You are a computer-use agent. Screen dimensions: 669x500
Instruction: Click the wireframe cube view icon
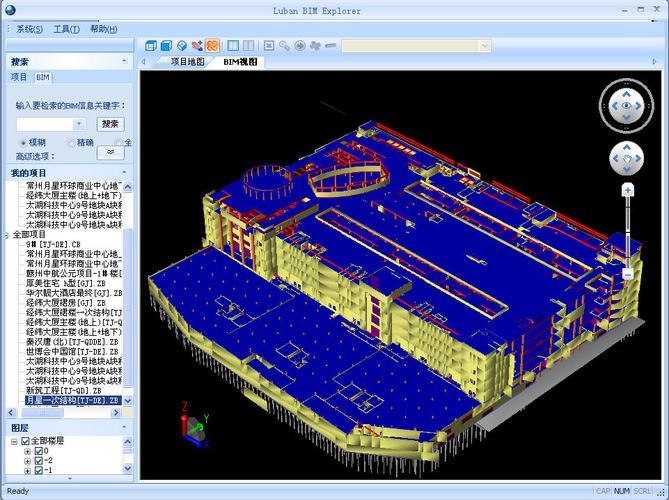151,45
